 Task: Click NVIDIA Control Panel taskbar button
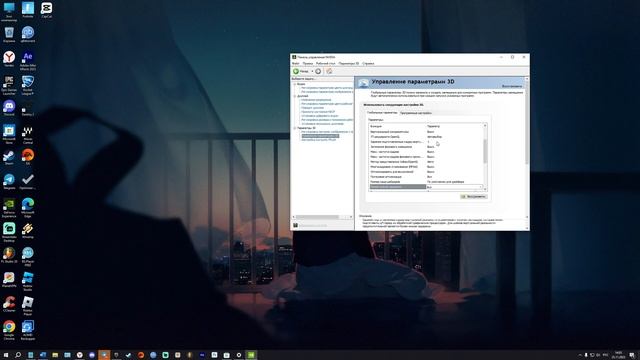coord(251,355)
